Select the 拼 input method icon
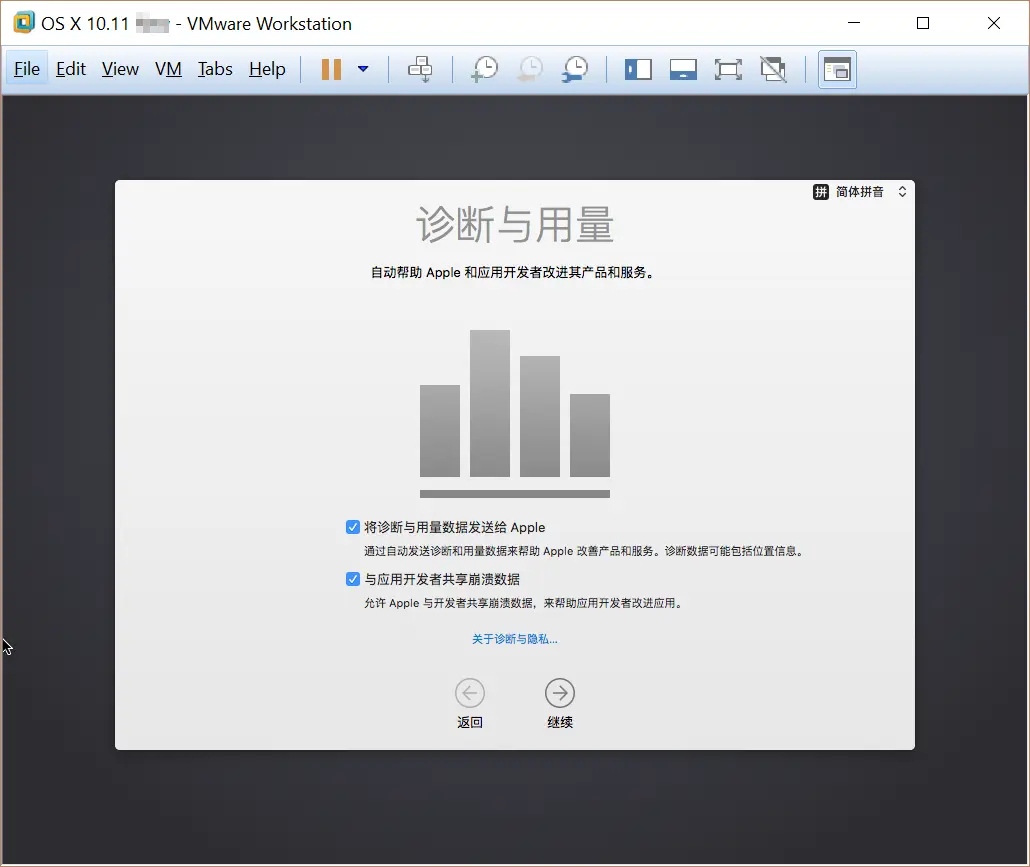The height and width of the screenshot is (867, 1030). 820,191
